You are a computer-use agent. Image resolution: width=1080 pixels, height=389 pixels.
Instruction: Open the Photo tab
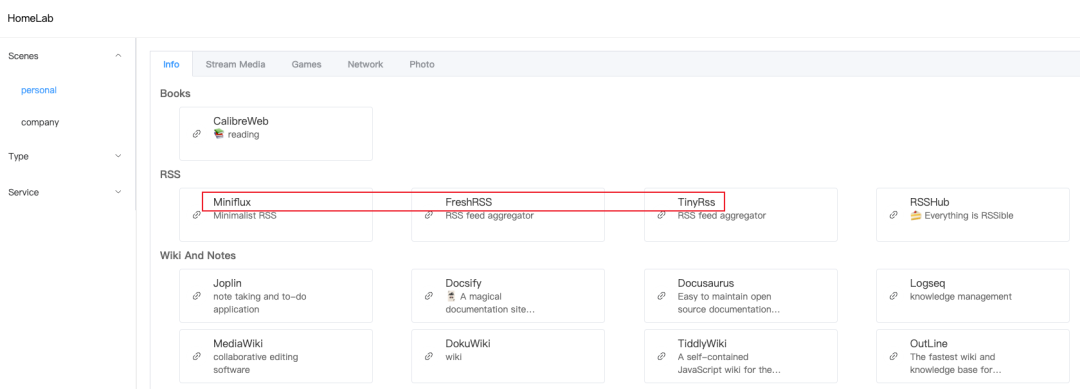[x=422, y=64]
